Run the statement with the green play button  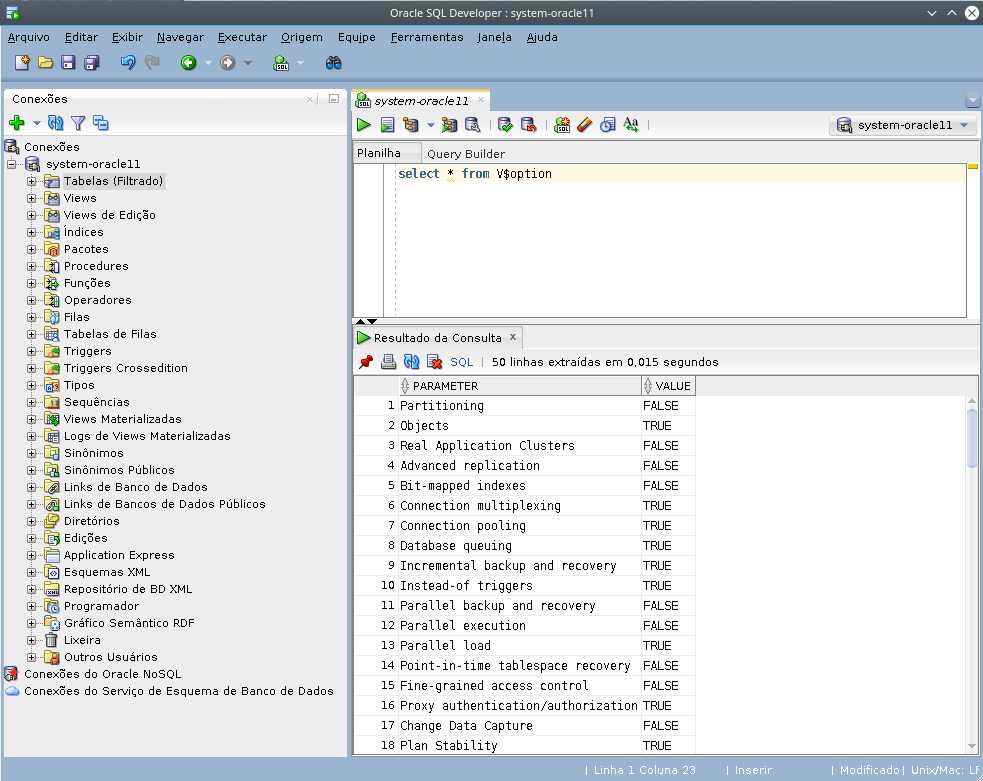click(x=364, y=125)
